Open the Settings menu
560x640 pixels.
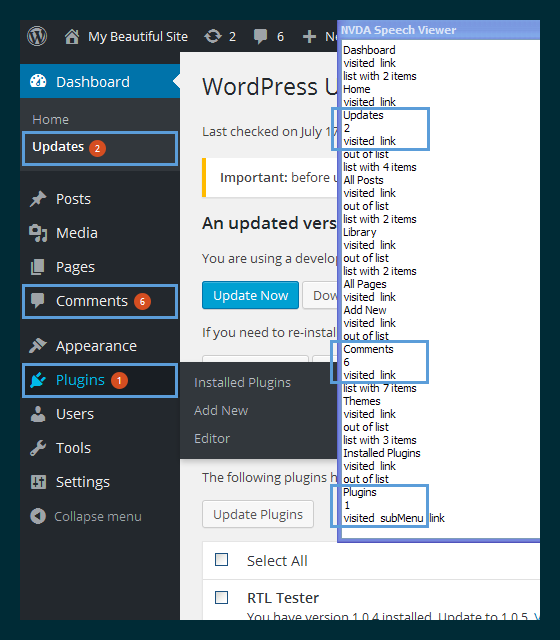pos(83,482)
